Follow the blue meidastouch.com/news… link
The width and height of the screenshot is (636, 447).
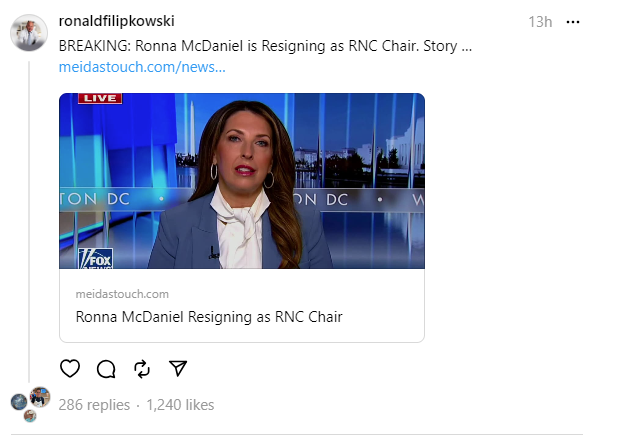142,66
